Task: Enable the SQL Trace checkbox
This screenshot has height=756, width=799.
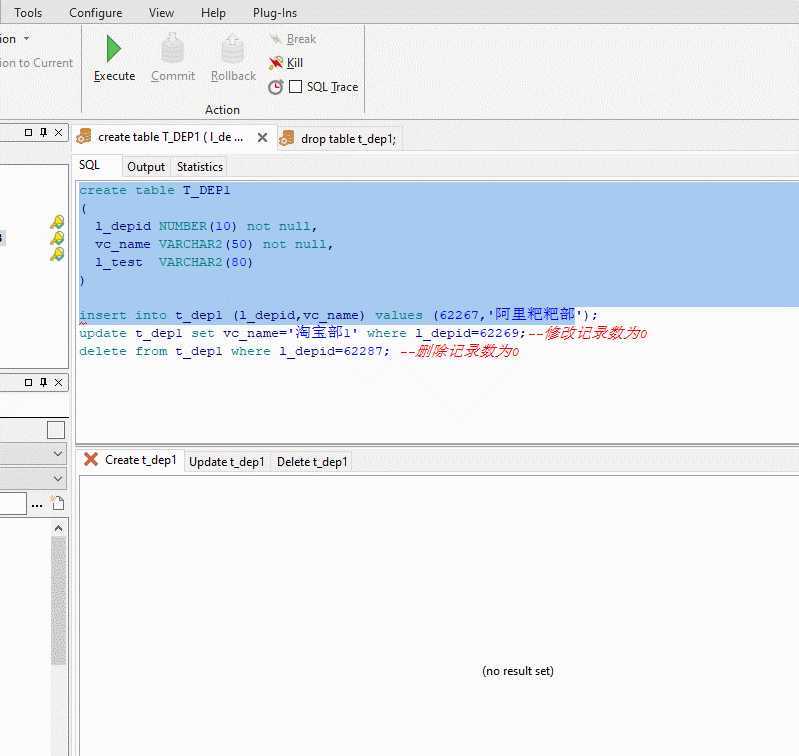Action: tap(296, 87)
